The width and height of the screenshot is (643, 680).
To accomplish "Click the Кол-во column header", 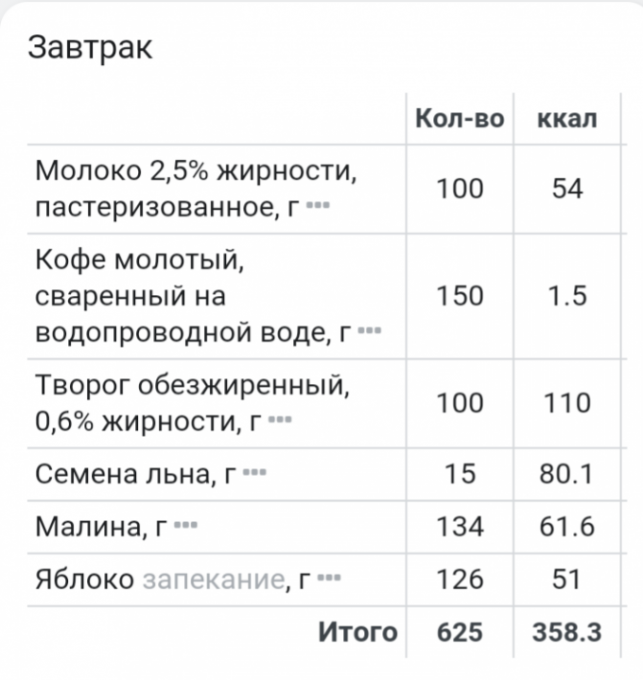I will pos(459,119).
